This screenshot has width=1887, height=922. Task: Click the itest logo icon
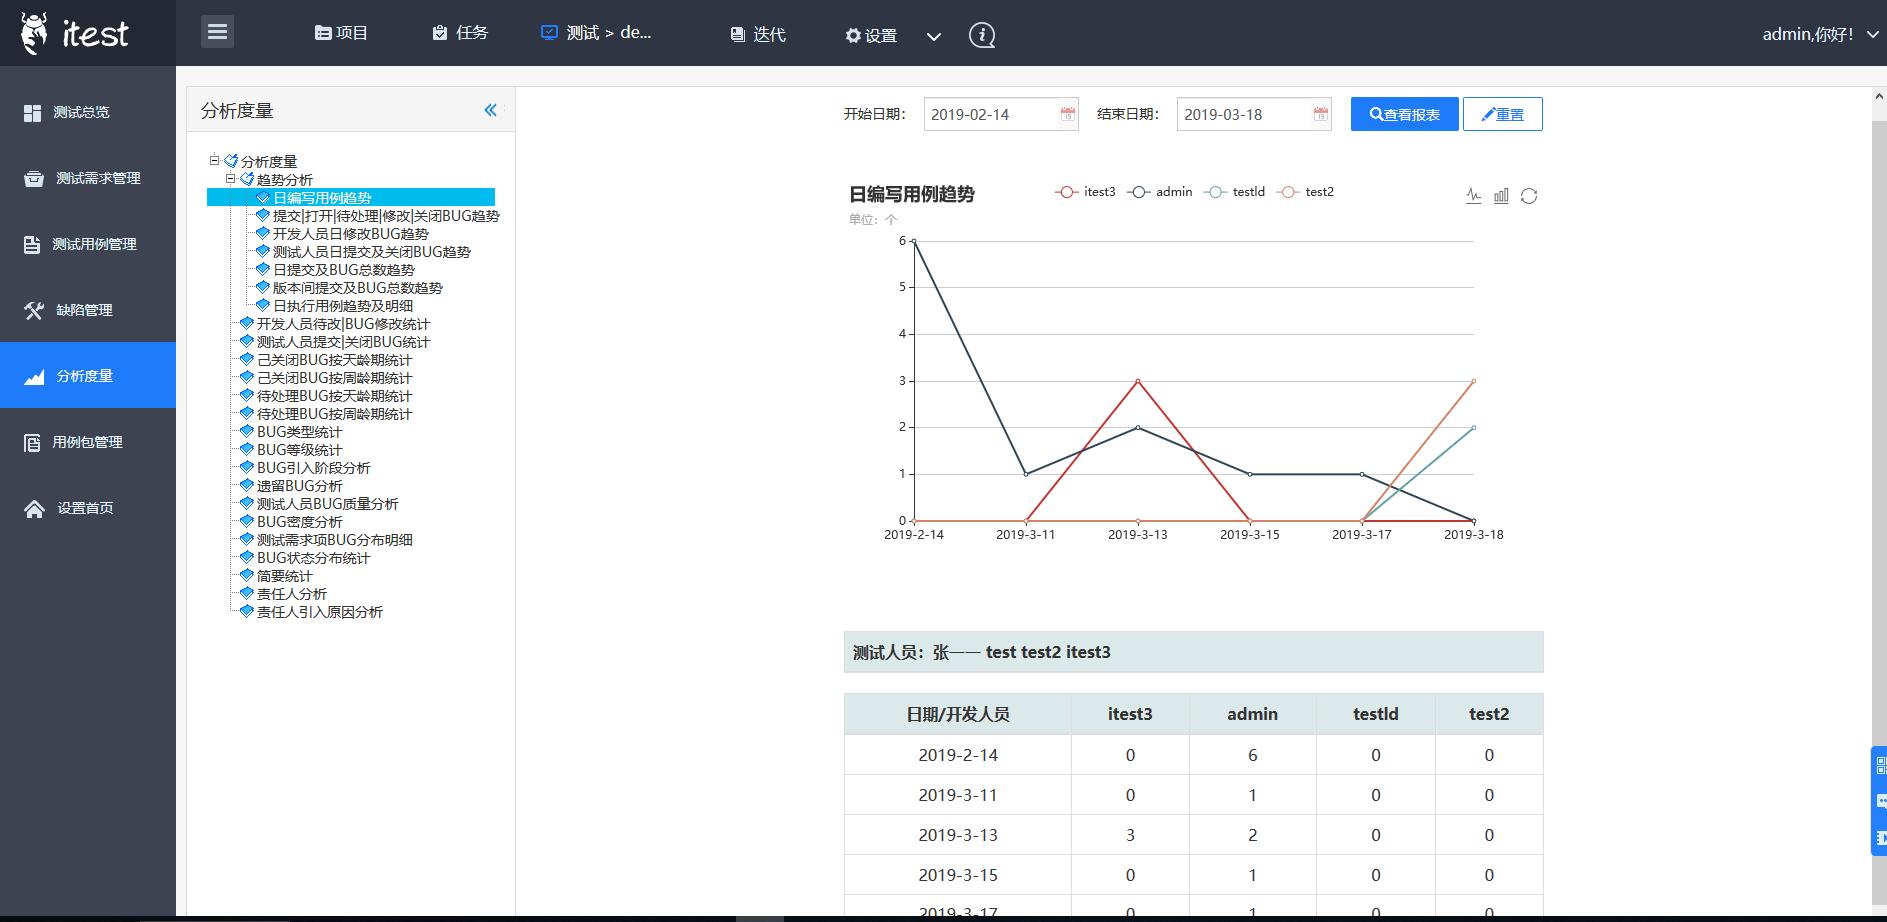click(x=34, y=33)
